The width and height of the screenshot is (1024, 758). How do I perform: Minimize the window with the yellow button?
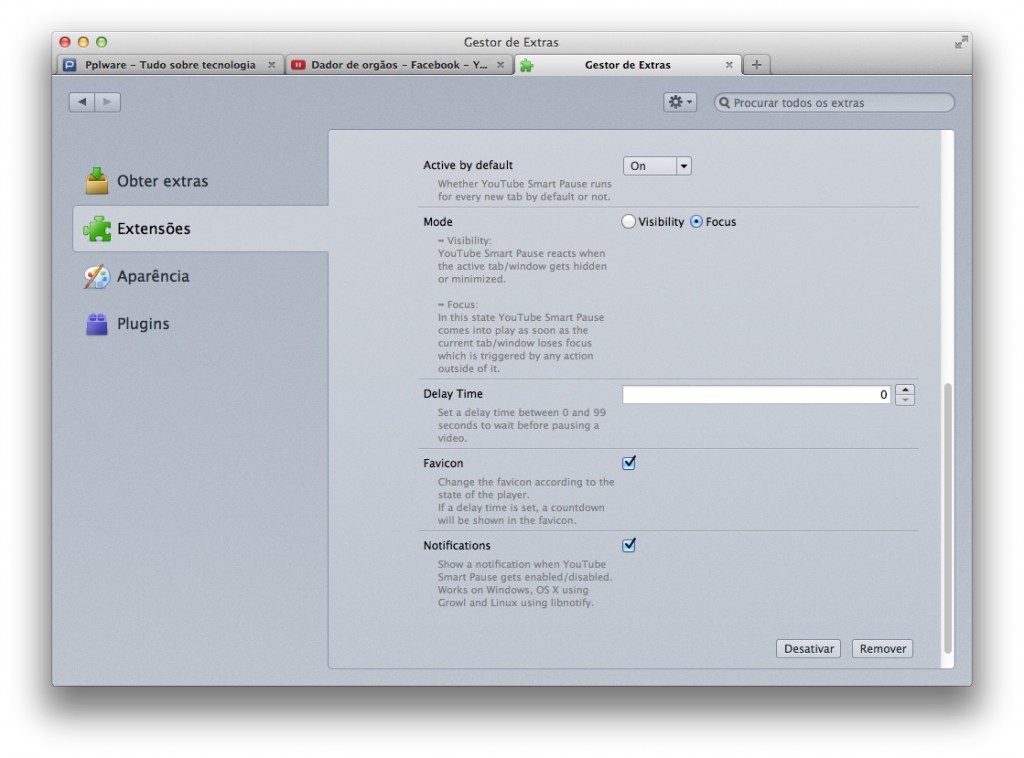pos(83,42)
